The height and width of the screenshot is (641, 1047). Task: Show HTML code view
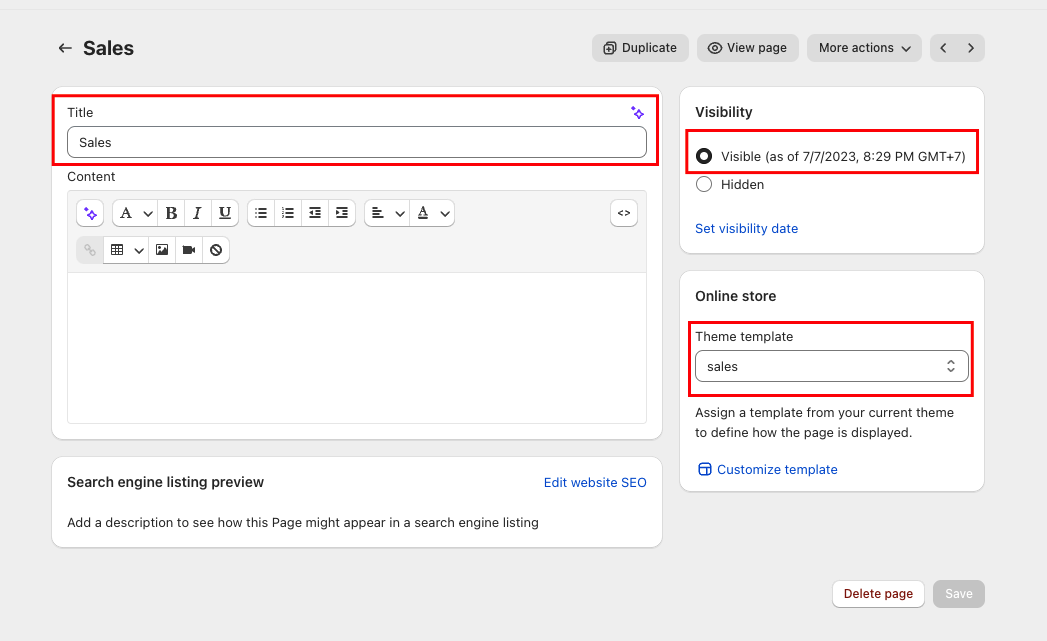coord(624,213)
